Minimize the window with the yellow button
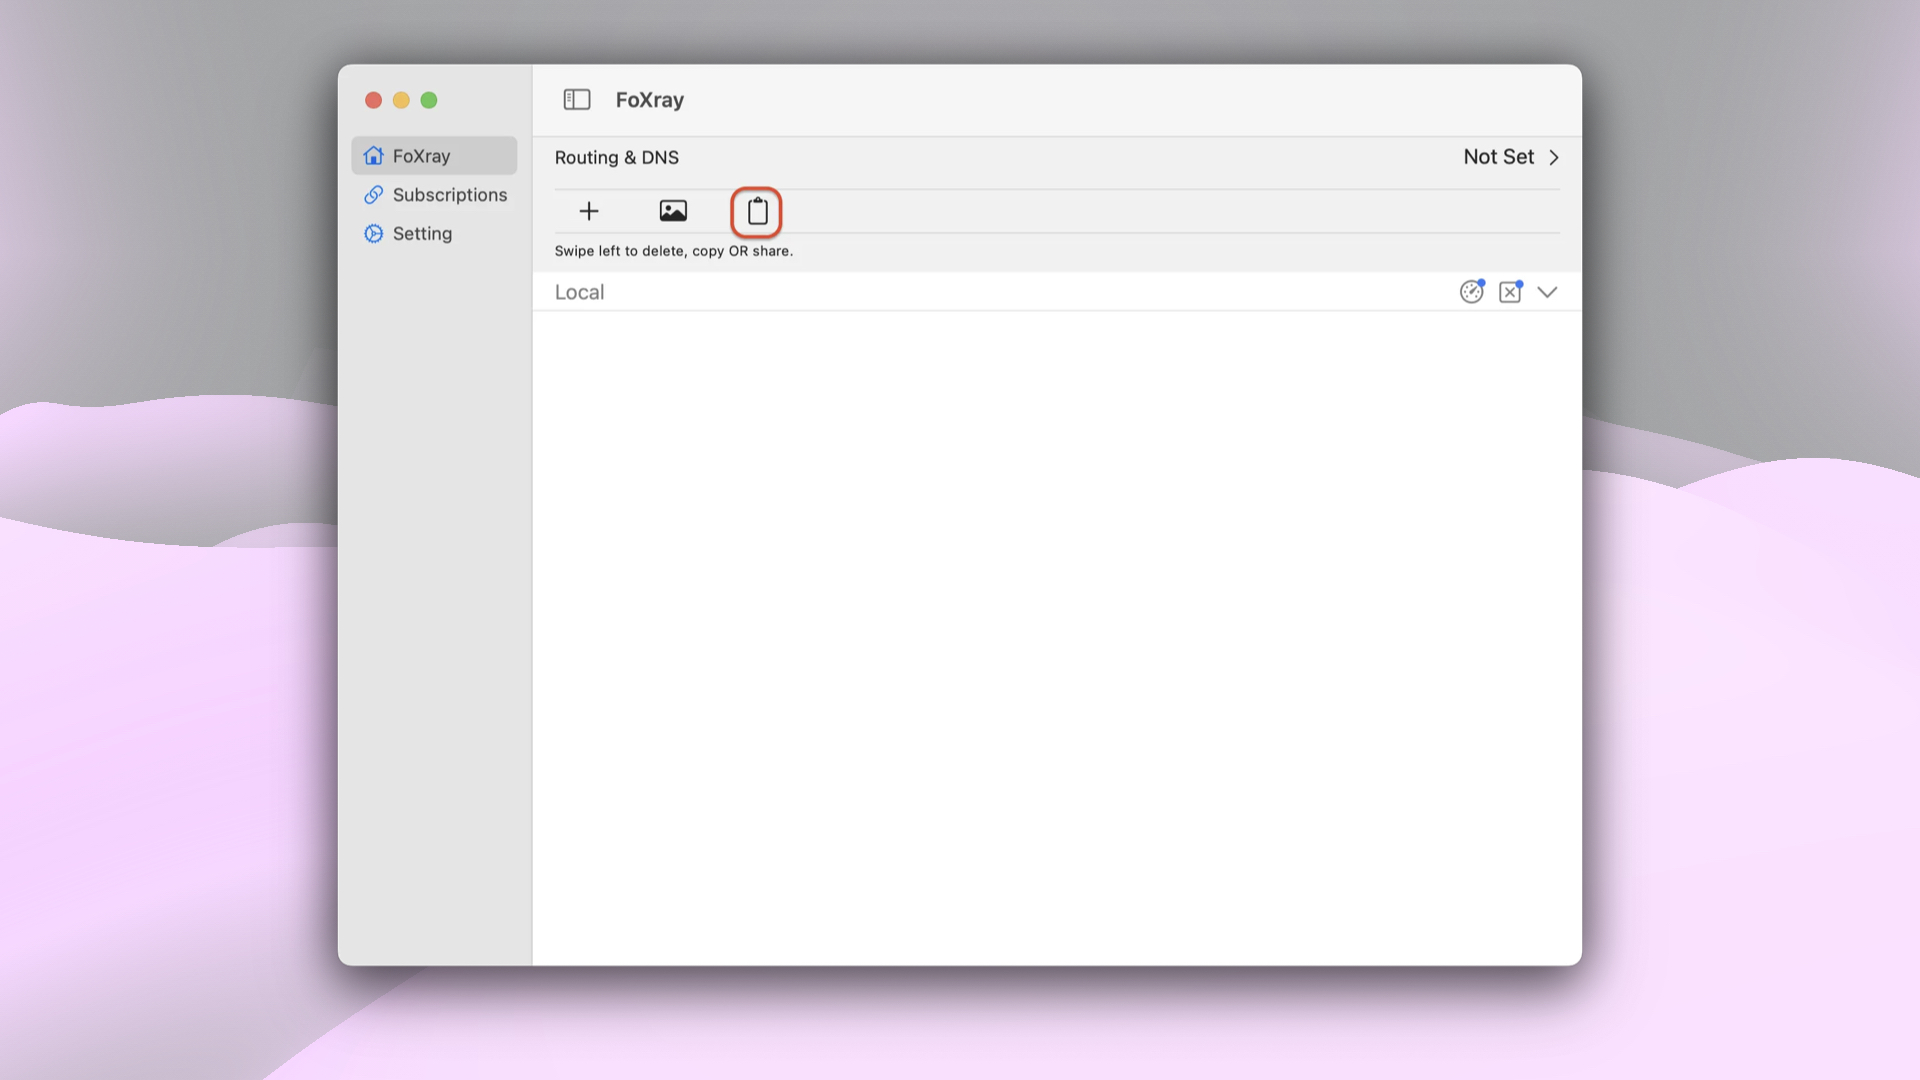This screenshot has width=1920, height=1080. 401,100
